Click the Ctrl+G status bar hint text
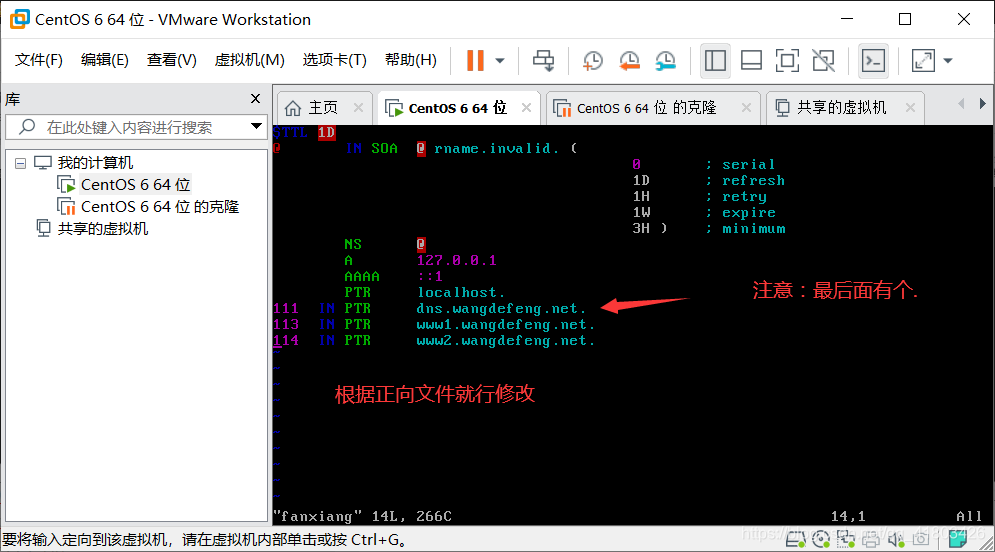The height and width of the screenshot is (552, 995). tap(205, 540)
